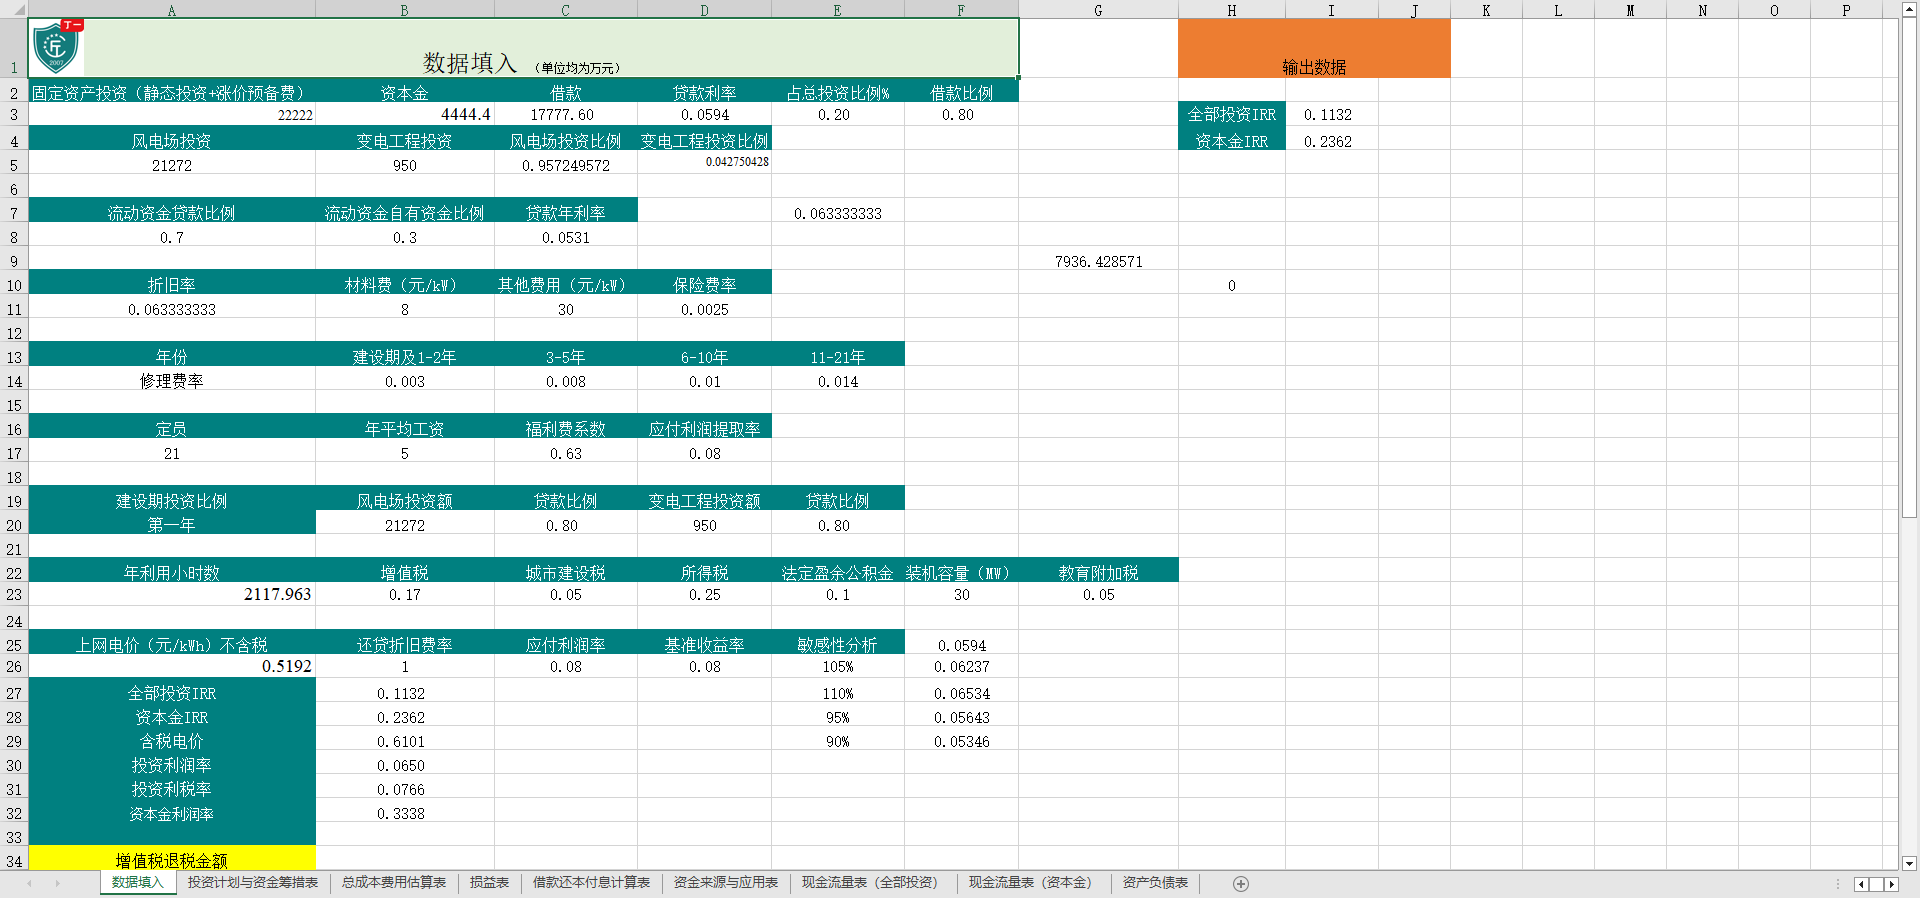Screen dimensions: 1920x898
Task: Open the 资金来源与应用表 sheet tab
Action: [726, 882]
